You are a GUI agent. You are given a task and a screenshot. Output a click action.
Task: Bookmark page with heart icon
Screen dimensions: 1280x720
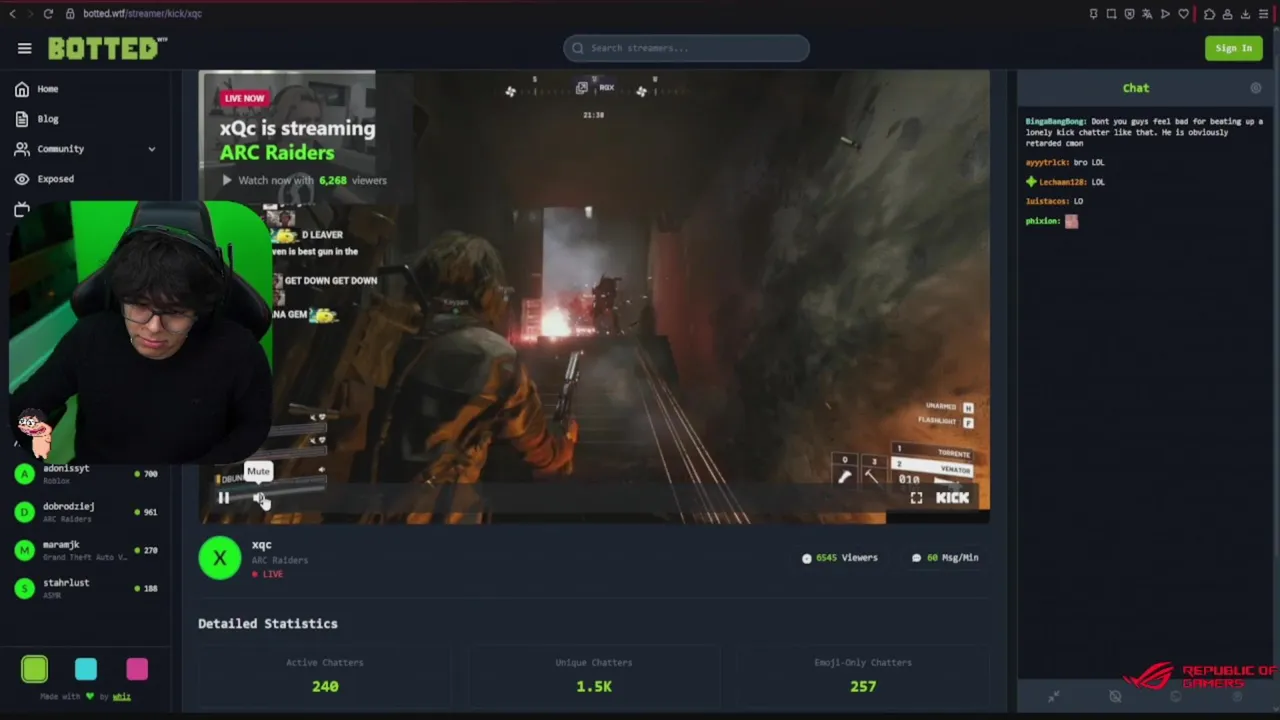1184,14
